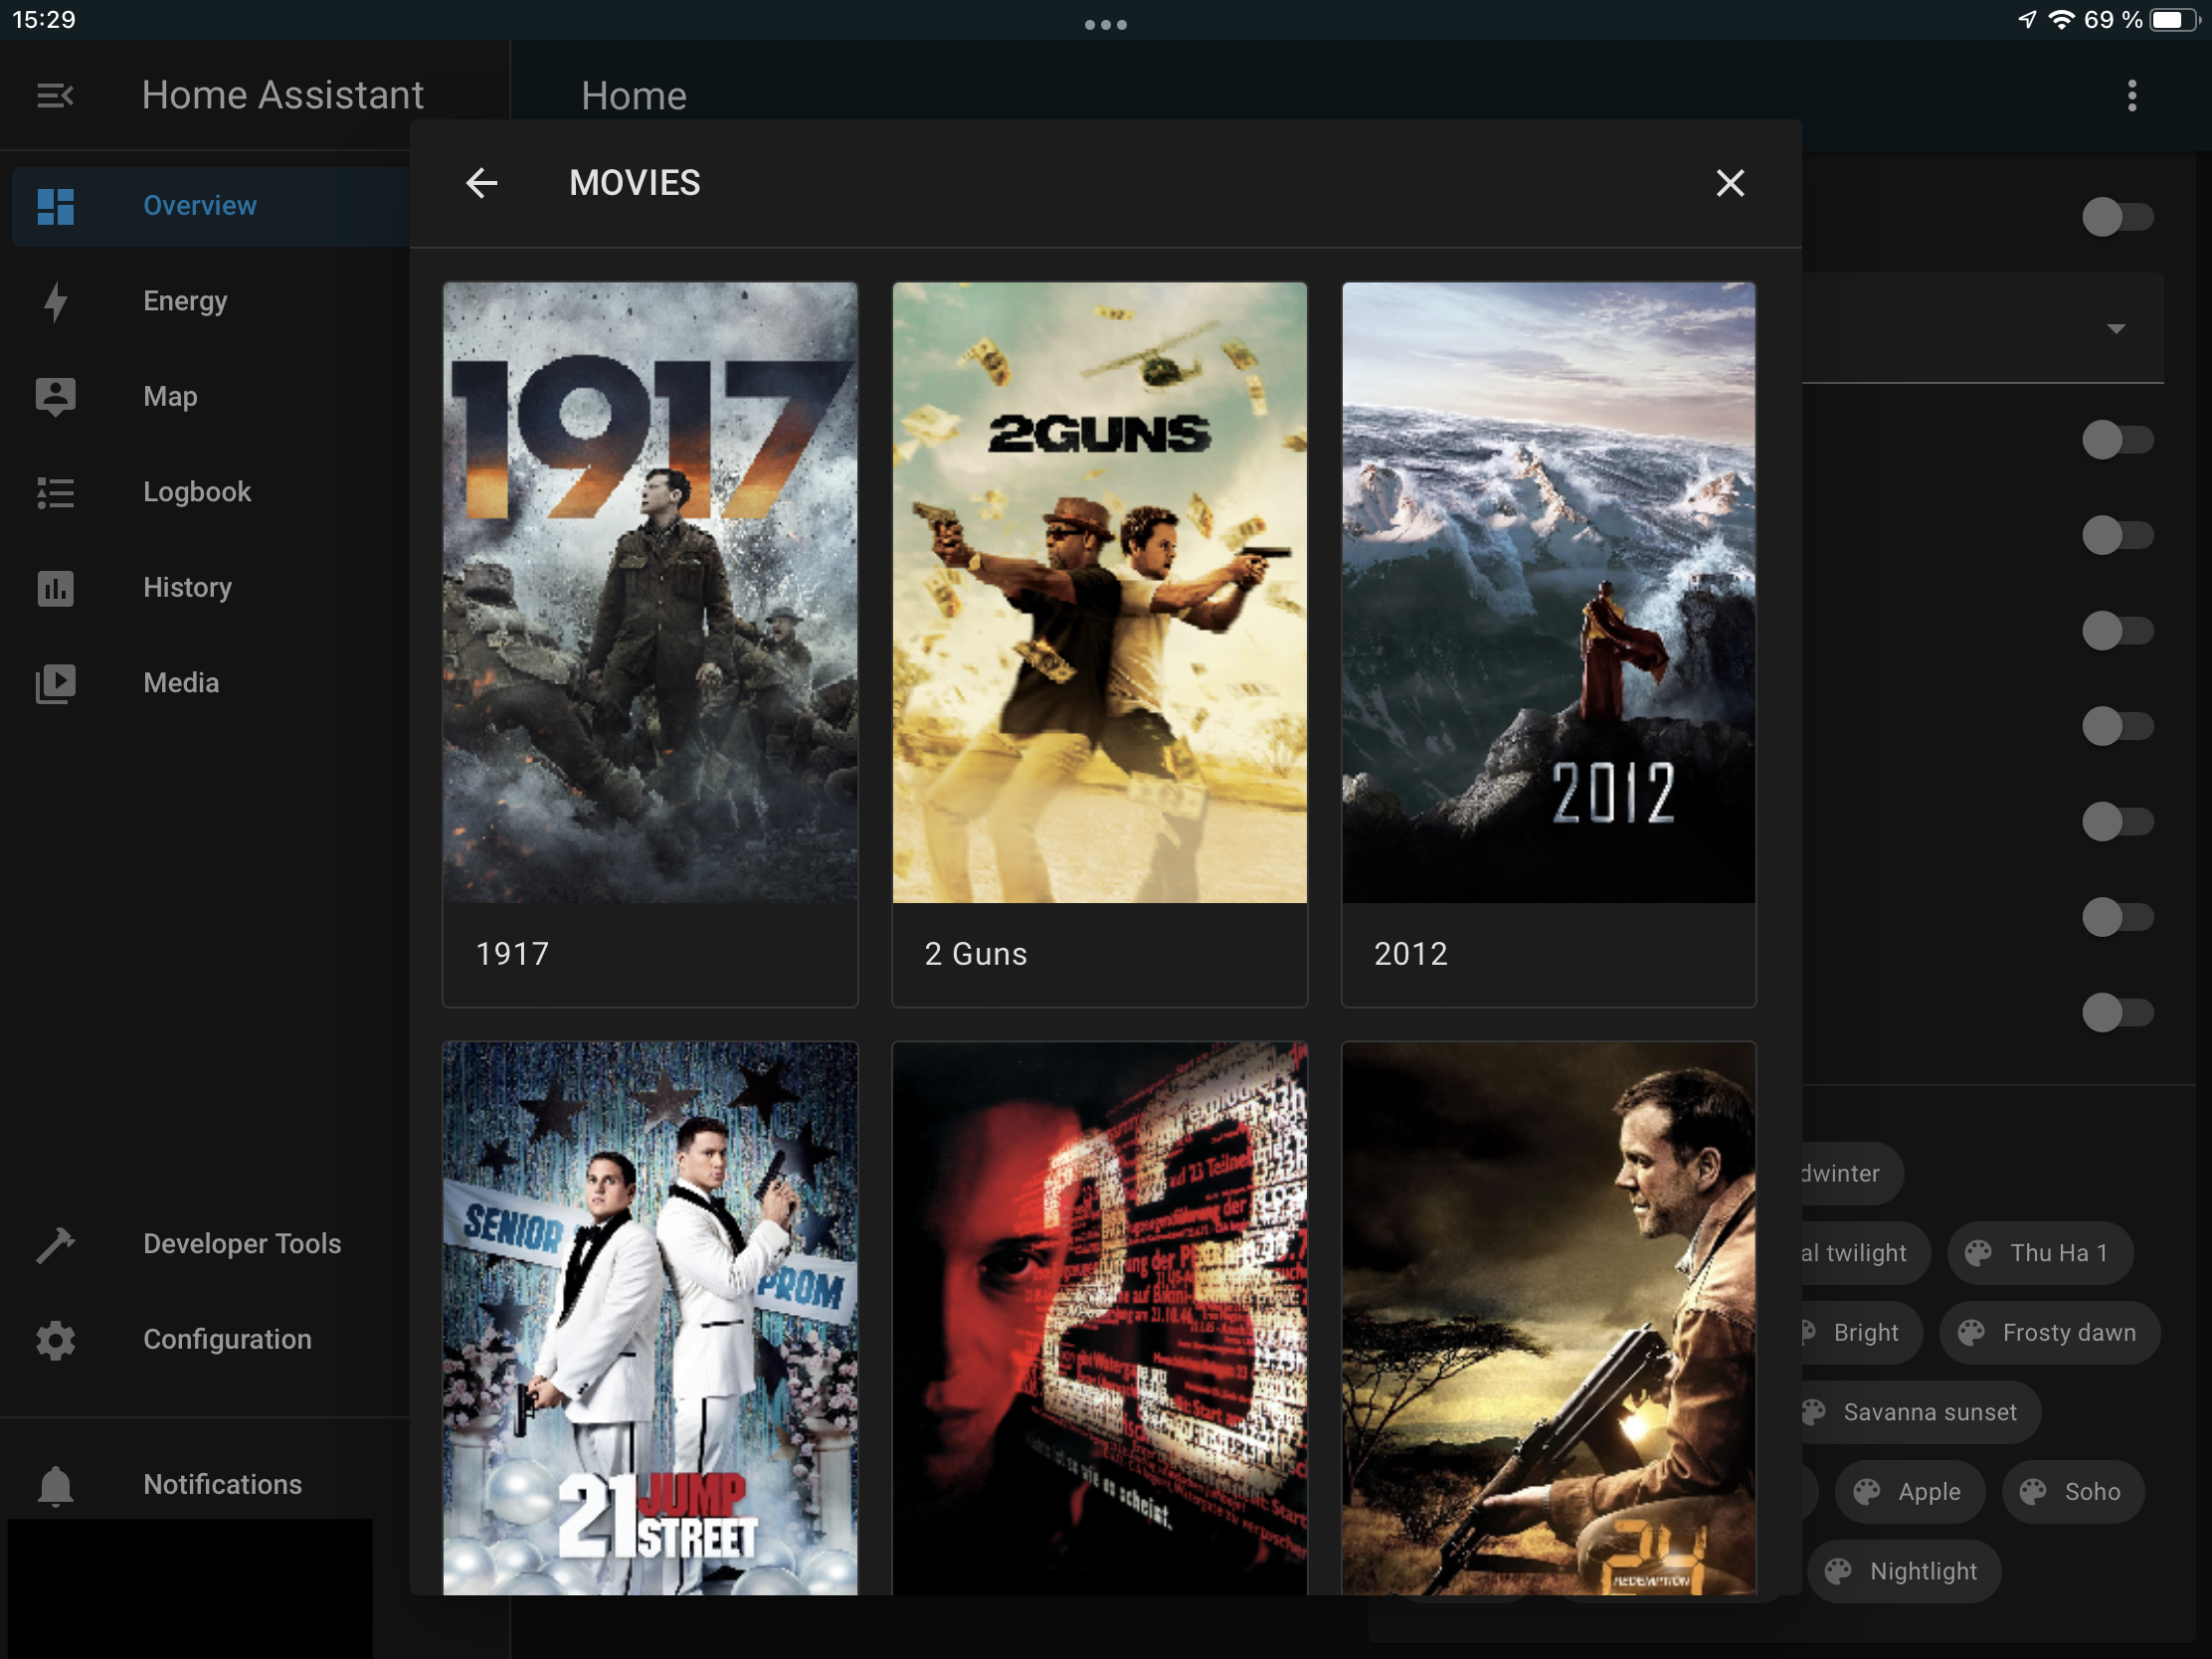The image size is (2212, 1659).
Task: Select the 1917 movie poster
Action: pyautogui.click(x=650, y=593)
